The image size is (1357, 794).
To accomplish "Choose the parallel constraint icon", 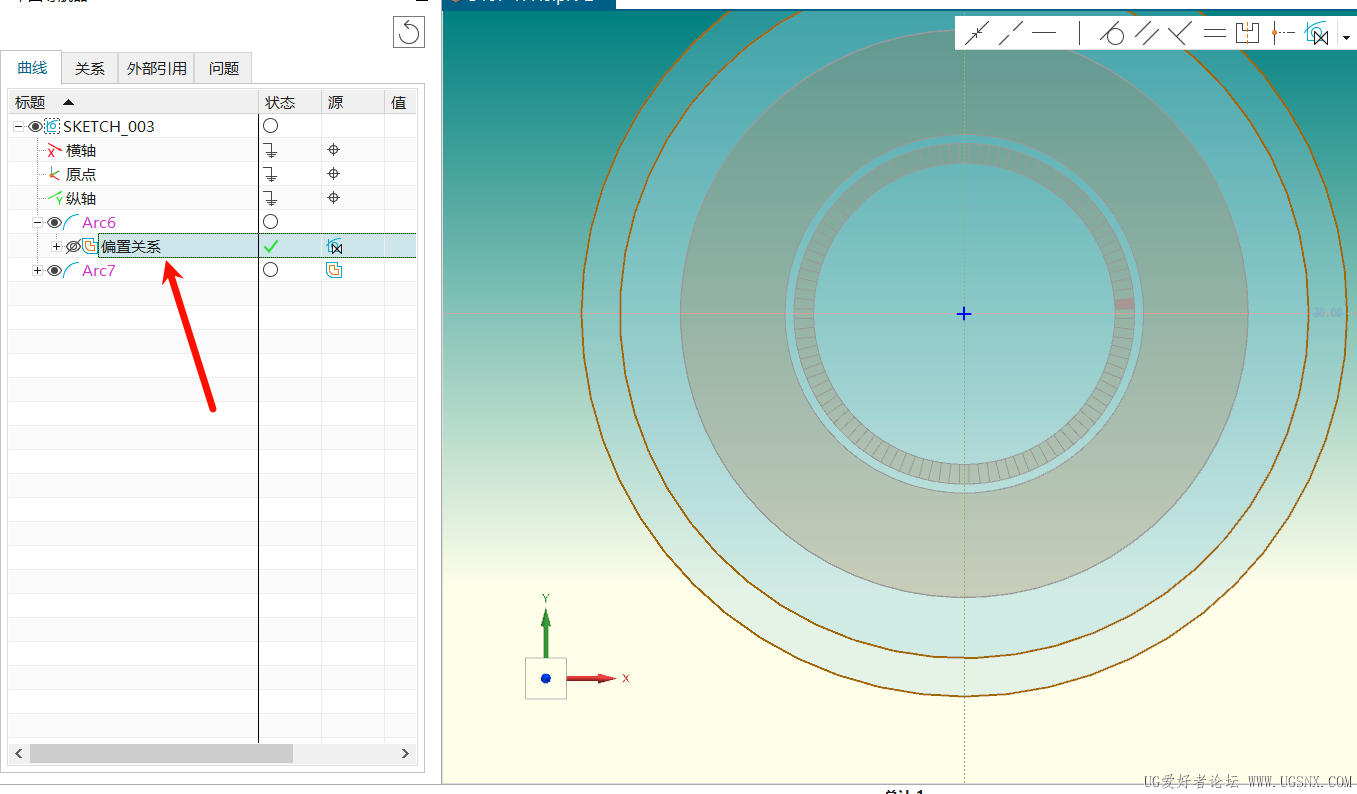I will 1146,34.
